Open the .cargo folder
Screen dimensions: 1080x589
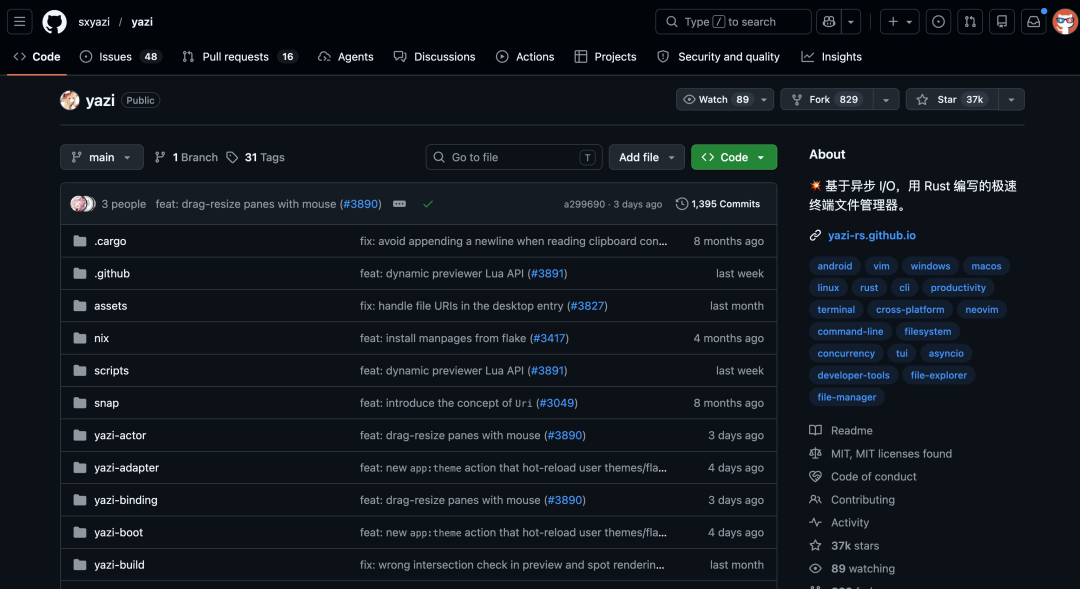point(110,241)
